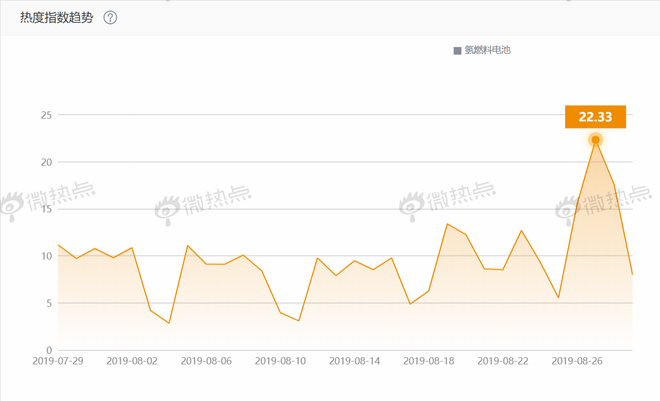Screen dimensions: 660x401
Task: Click the 5 value on the y-axis
Action: 48,303
